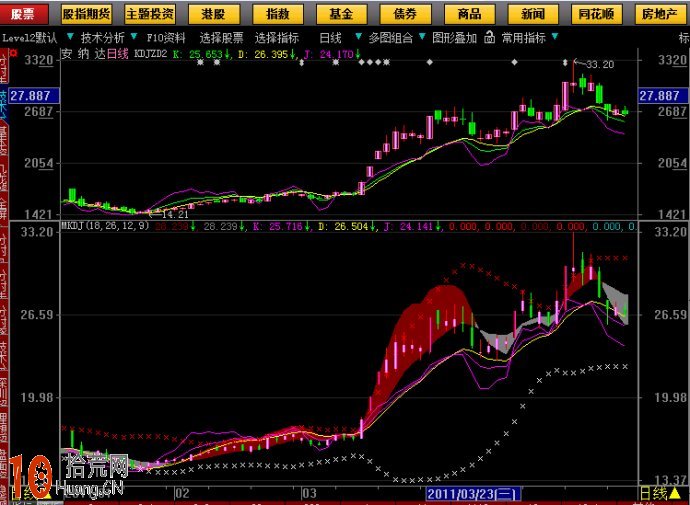The height and width of the screenshot is (505, 690).
Task: Go to 港股 Hong Kong stocks
Action: coord(214,14)
